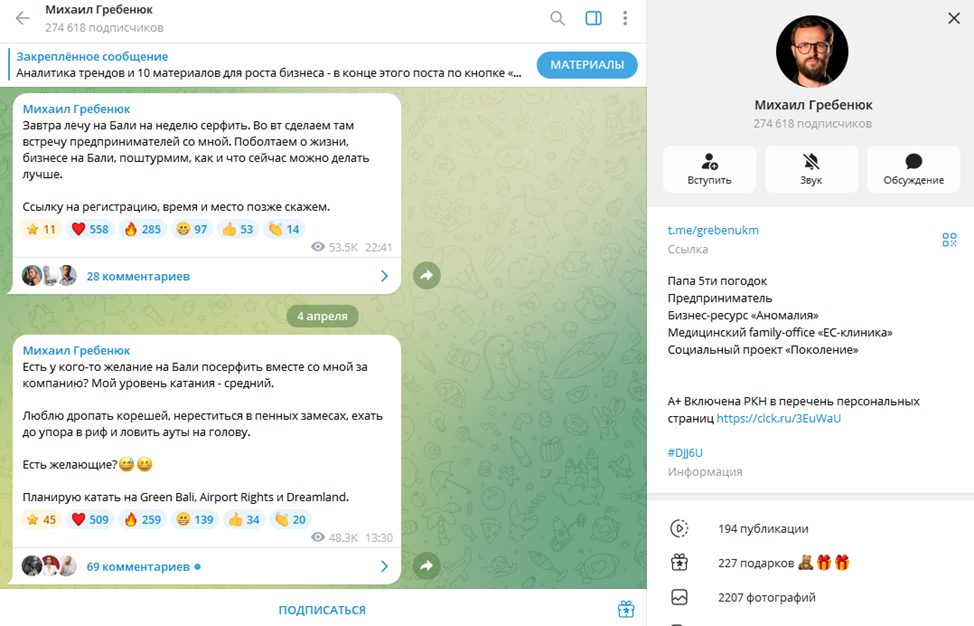Open Обсуждение discussion chat

click(x=913, y=169)
